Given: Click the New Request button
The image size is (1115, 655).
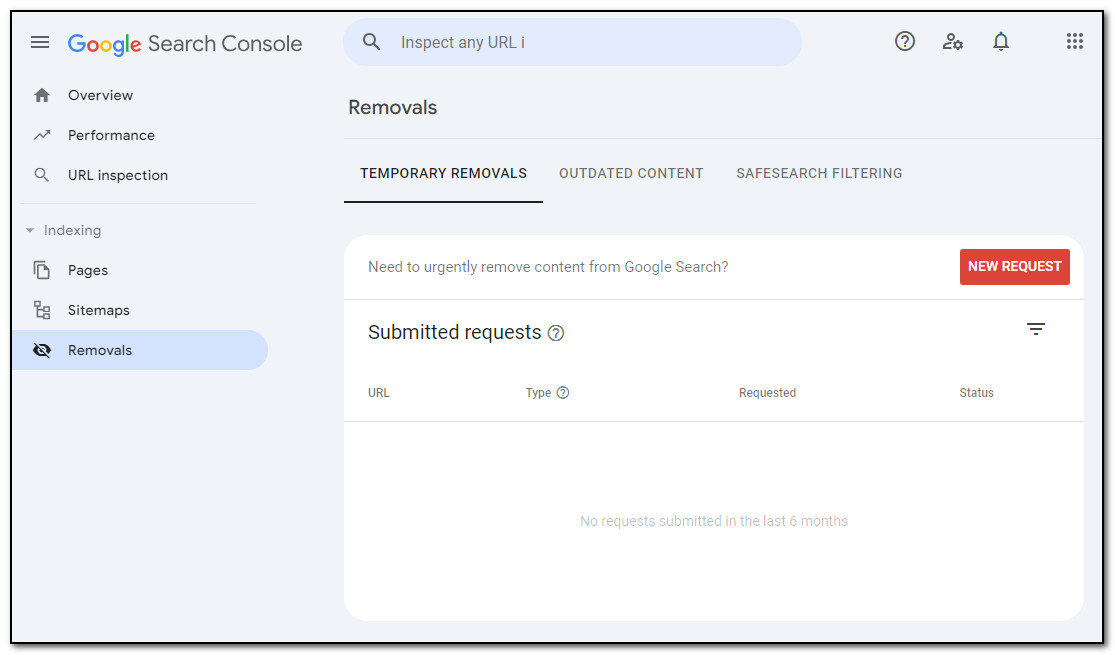Looking at the screenshot, I should coord(1014,267).
